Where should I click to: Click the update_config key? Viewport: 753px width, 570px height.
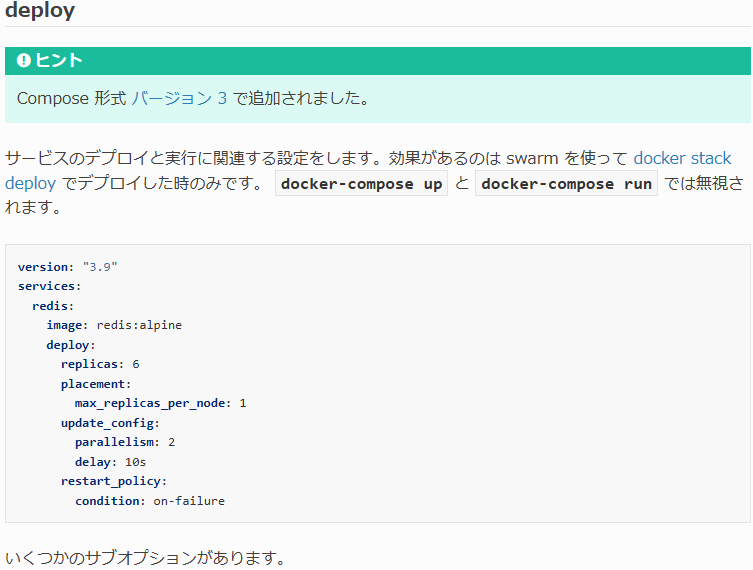tap(110, 423)
